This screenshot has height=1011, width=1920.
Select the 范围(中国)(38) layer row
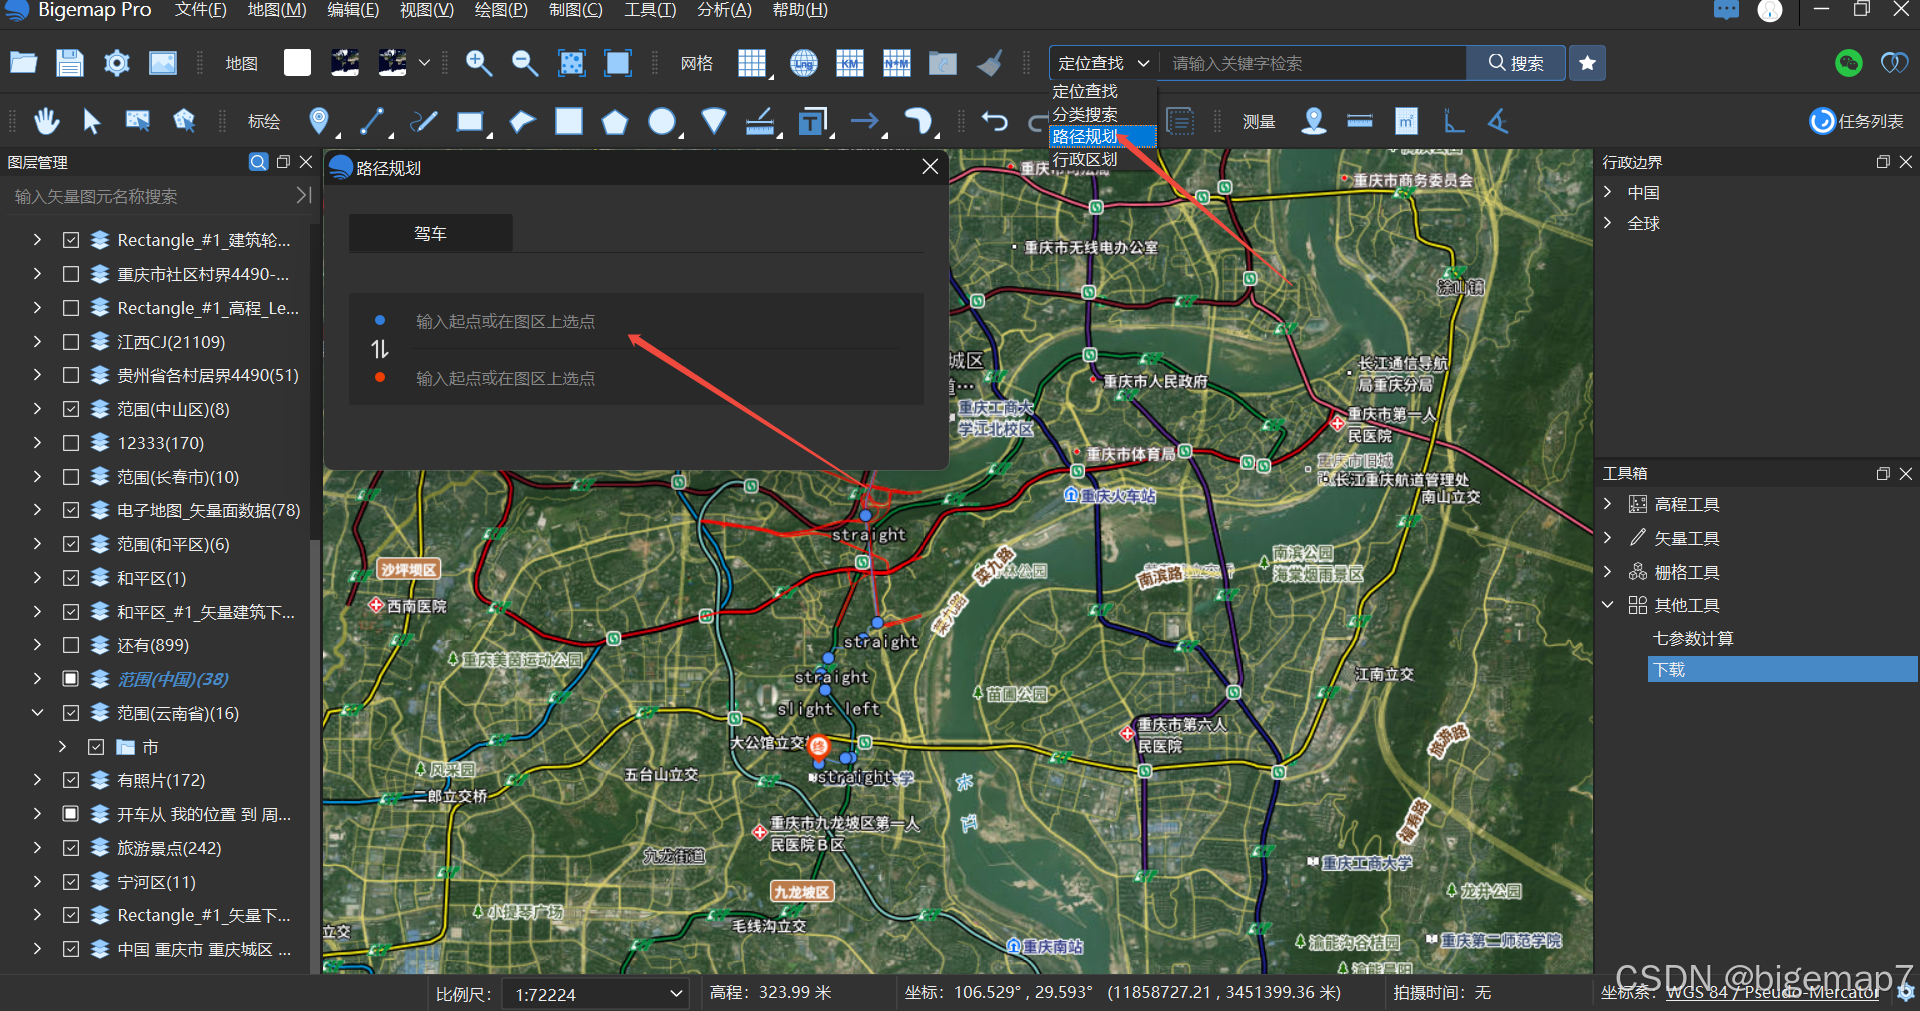click(173, 679)
